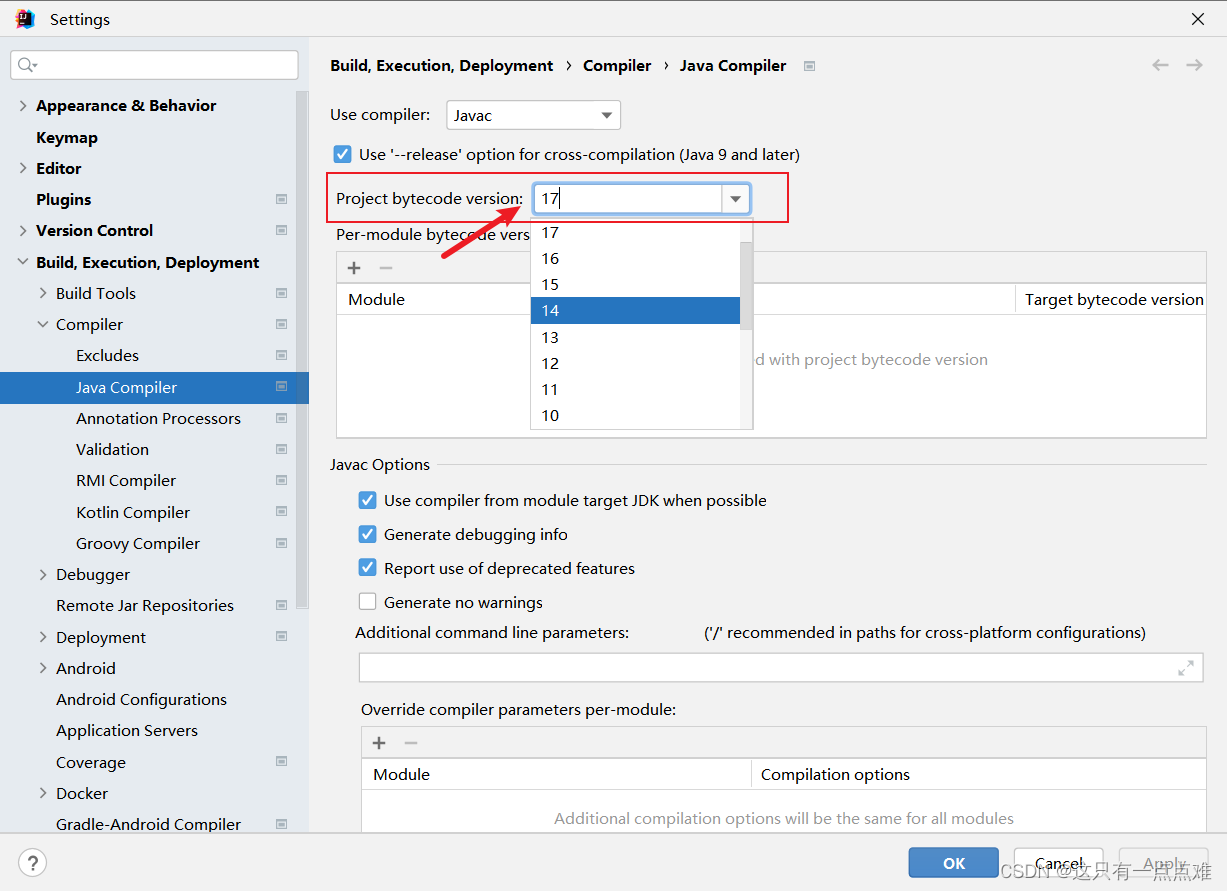Expand Version Control section
Image resolution: width=1227 pixels, height=891 pixels.
coord(23,231)
